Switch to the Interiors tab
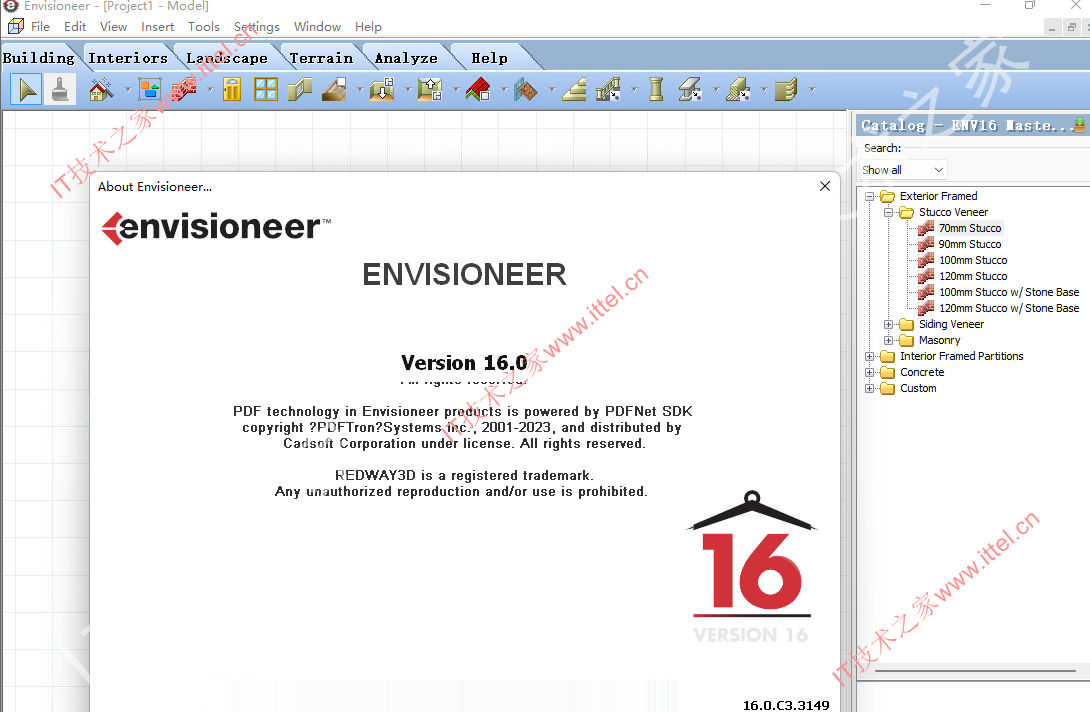The width and height of the screenshot is (1090, 712). click(x=128, y=58)
